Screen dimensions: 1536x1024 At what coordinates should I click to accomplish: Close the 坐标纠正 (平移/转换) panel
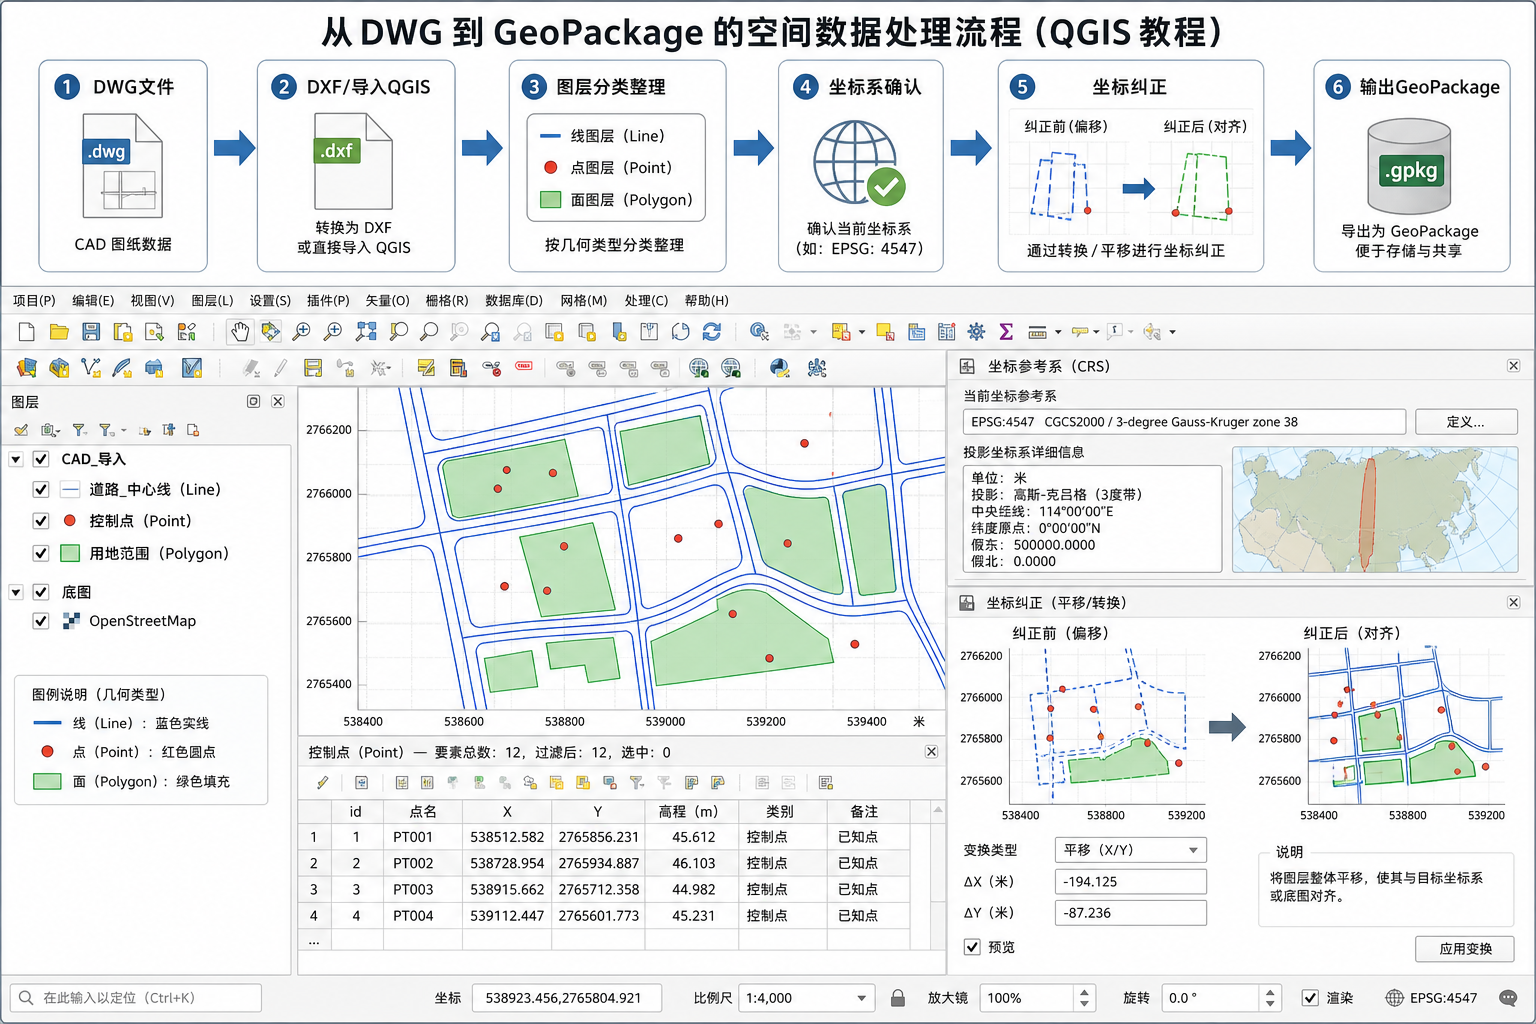pos(1514,602)
